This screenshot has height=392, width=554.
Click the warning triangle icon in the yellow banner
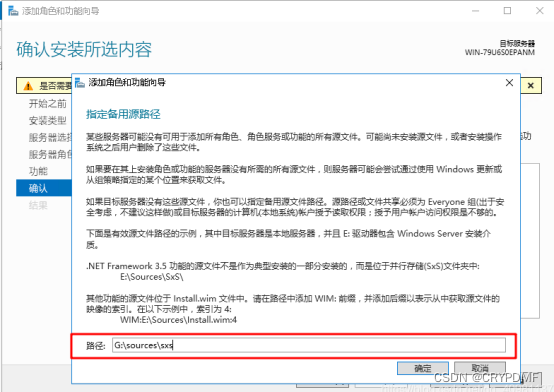[28, 86]
